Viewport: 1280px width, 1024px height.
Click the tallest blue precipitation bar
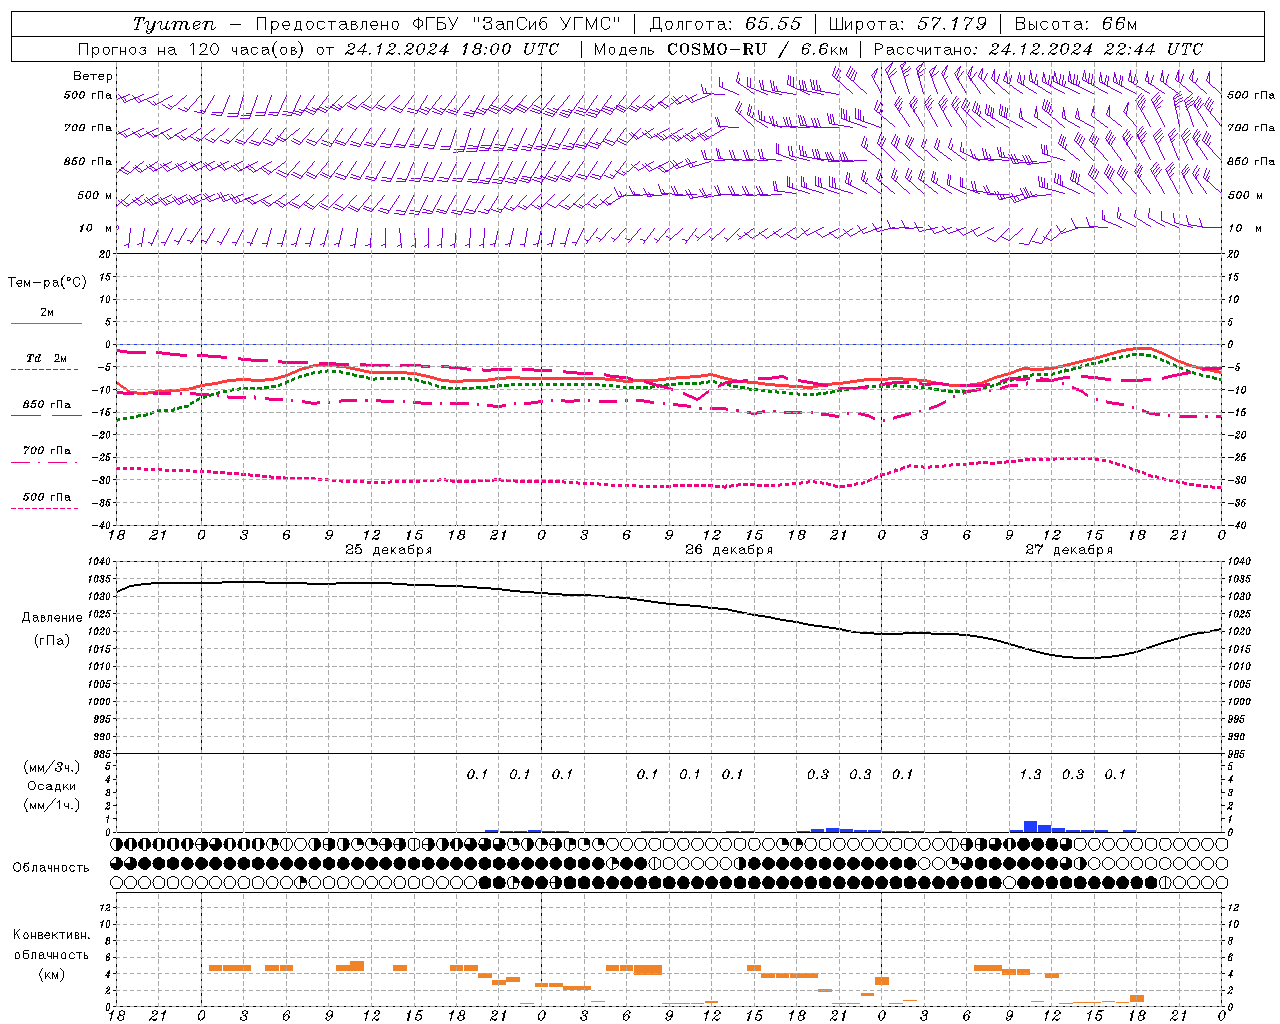pos(1030,826)
